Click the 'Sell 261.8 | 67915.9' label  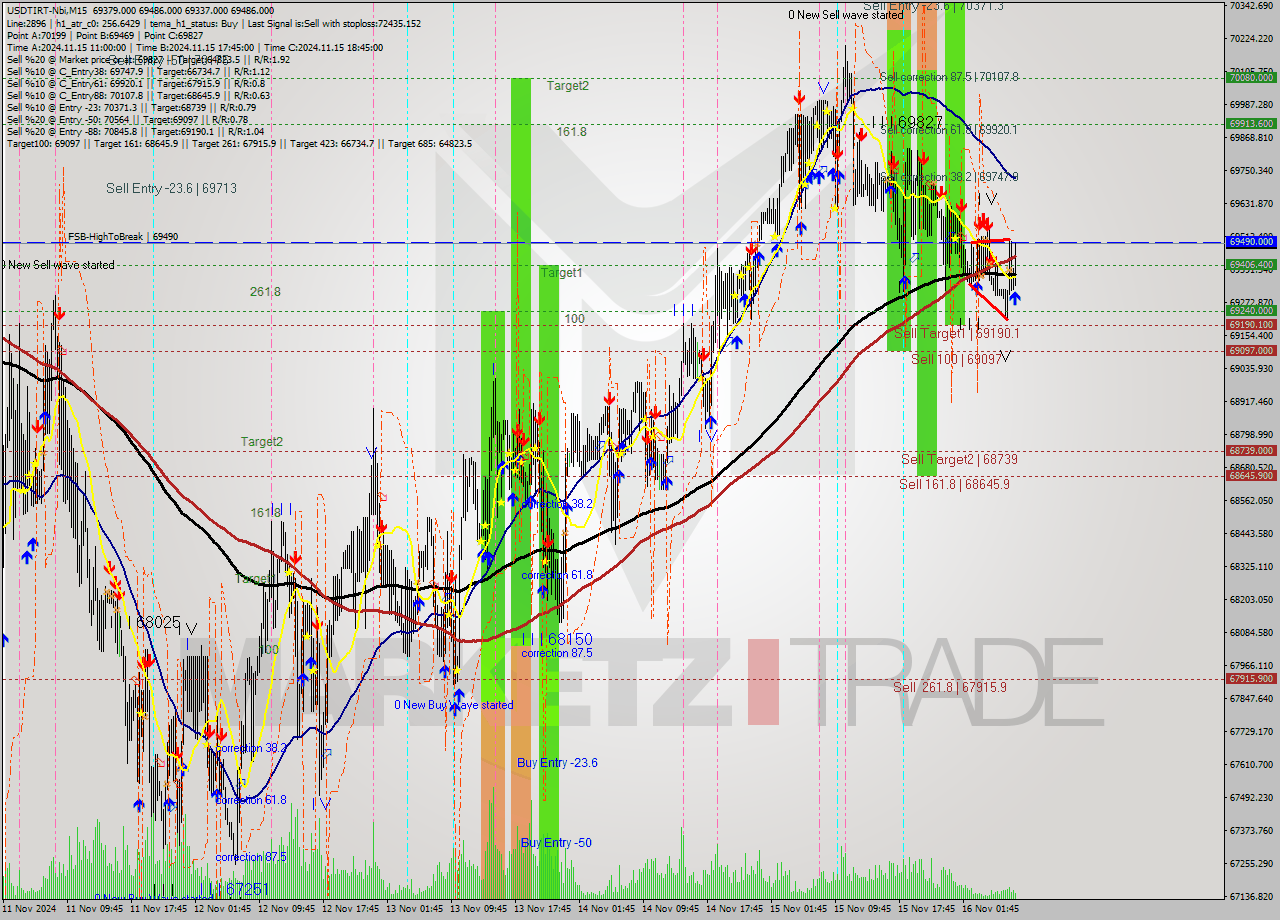pos(950,687)
